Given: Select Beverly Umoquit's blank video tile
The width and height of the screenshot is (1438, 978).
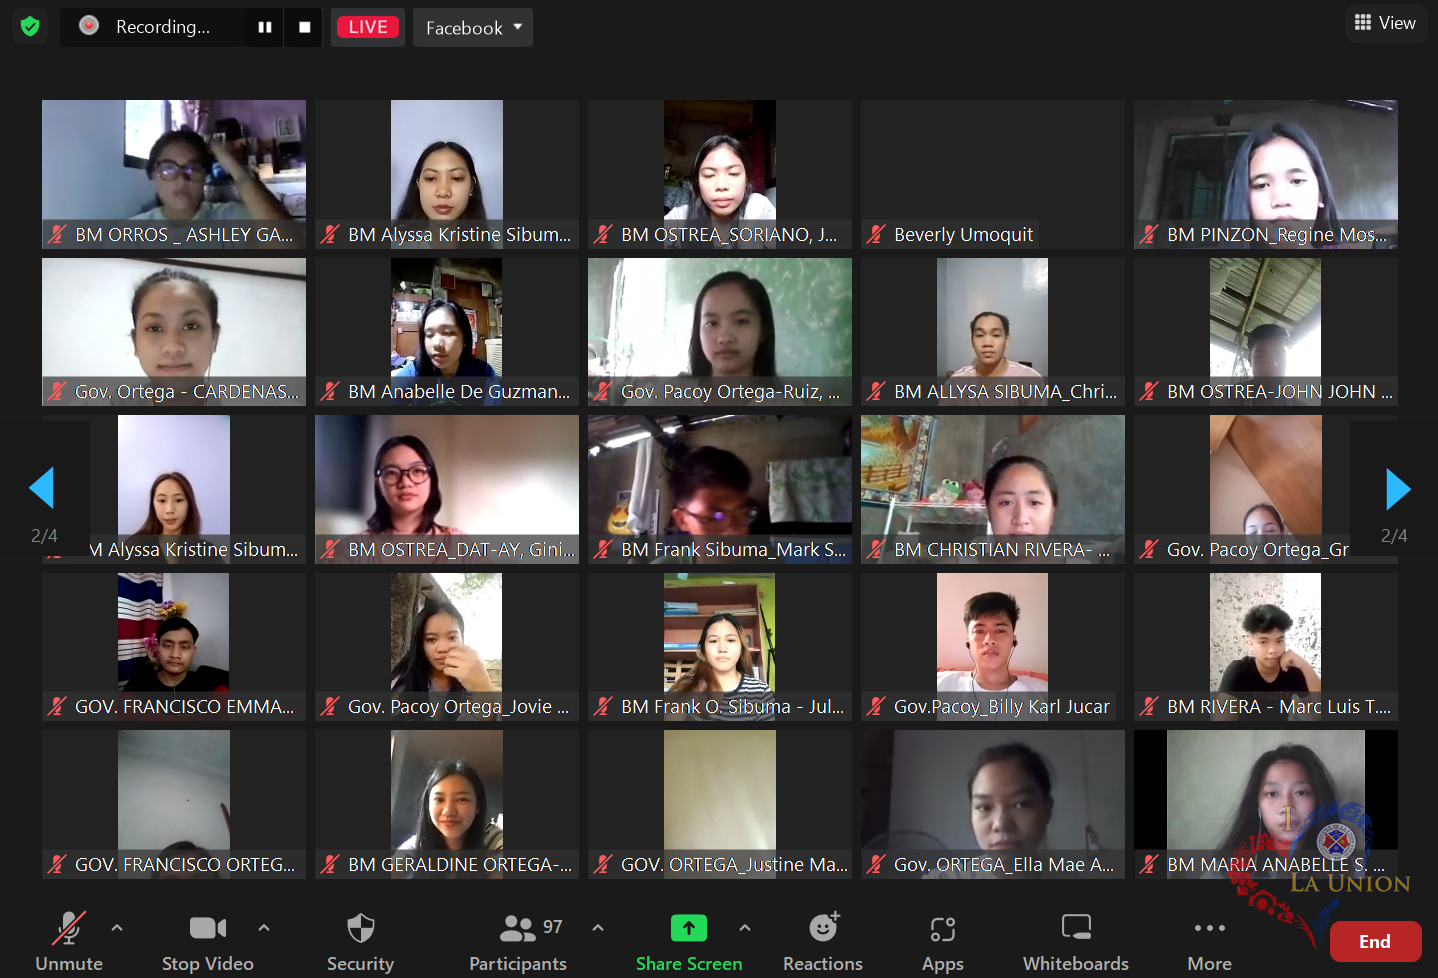Looking at the screenshot, I should (993, 174).
